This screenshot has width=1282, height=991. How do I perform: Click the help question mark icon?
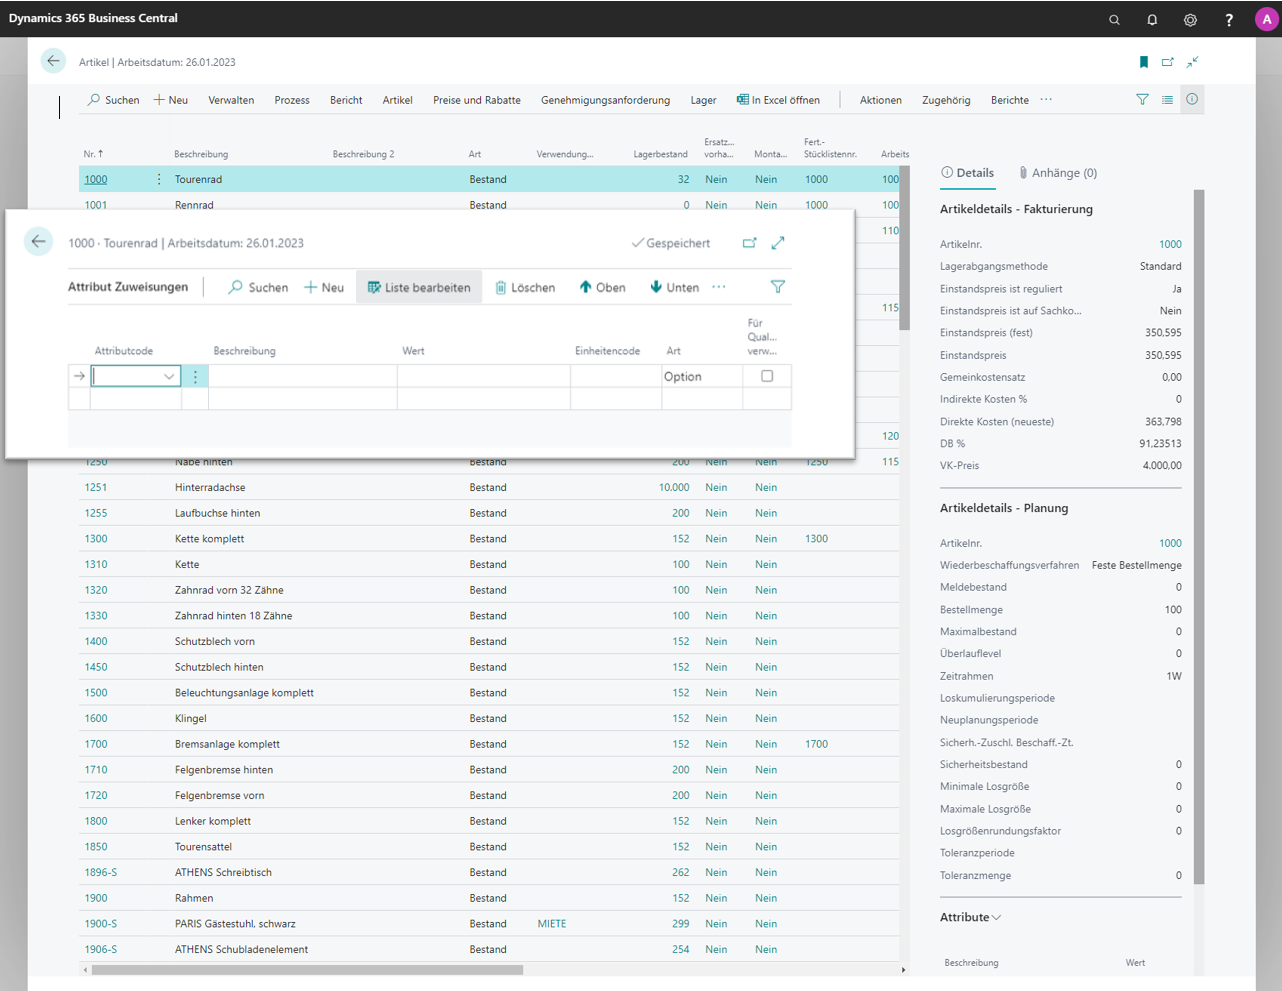pos(1229,19)
